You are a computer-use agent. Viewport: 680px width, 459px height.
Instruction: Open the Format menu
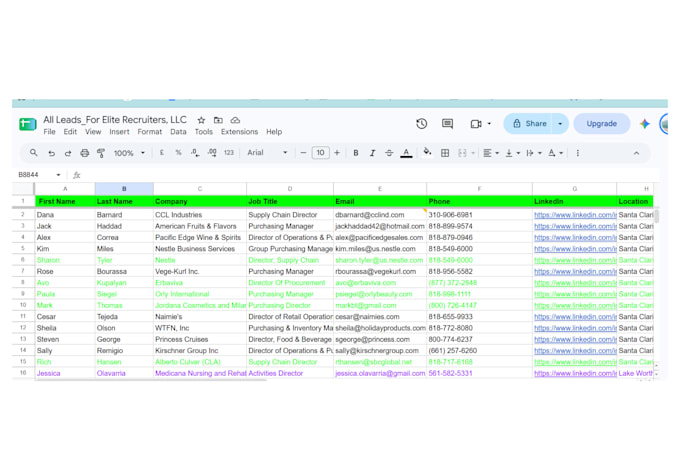tap(150, 132)
